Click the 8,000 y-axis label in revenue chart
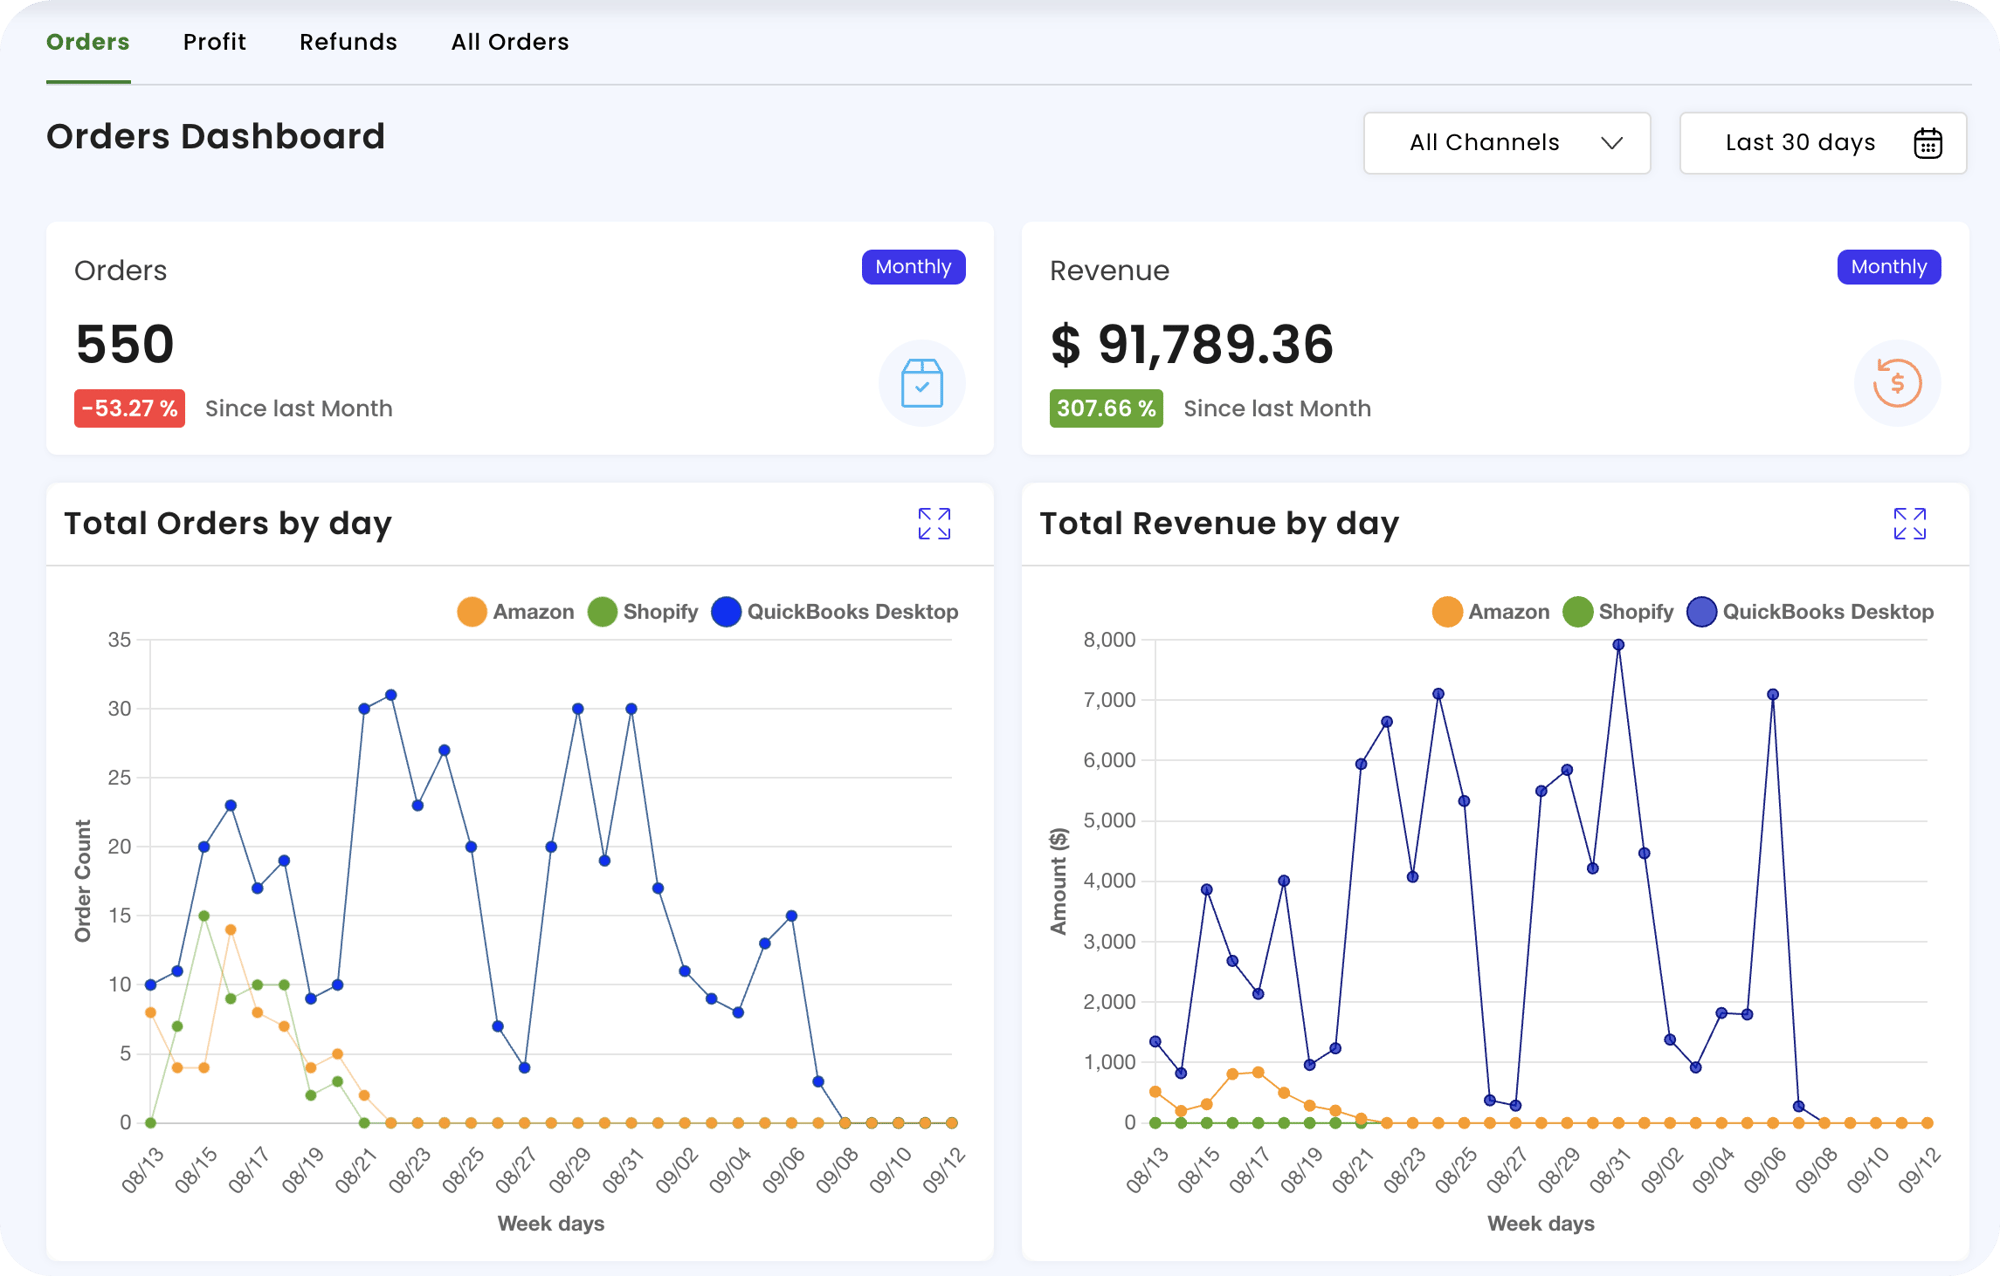The image size is (2000, 1276). click(x=1109, y=640)
